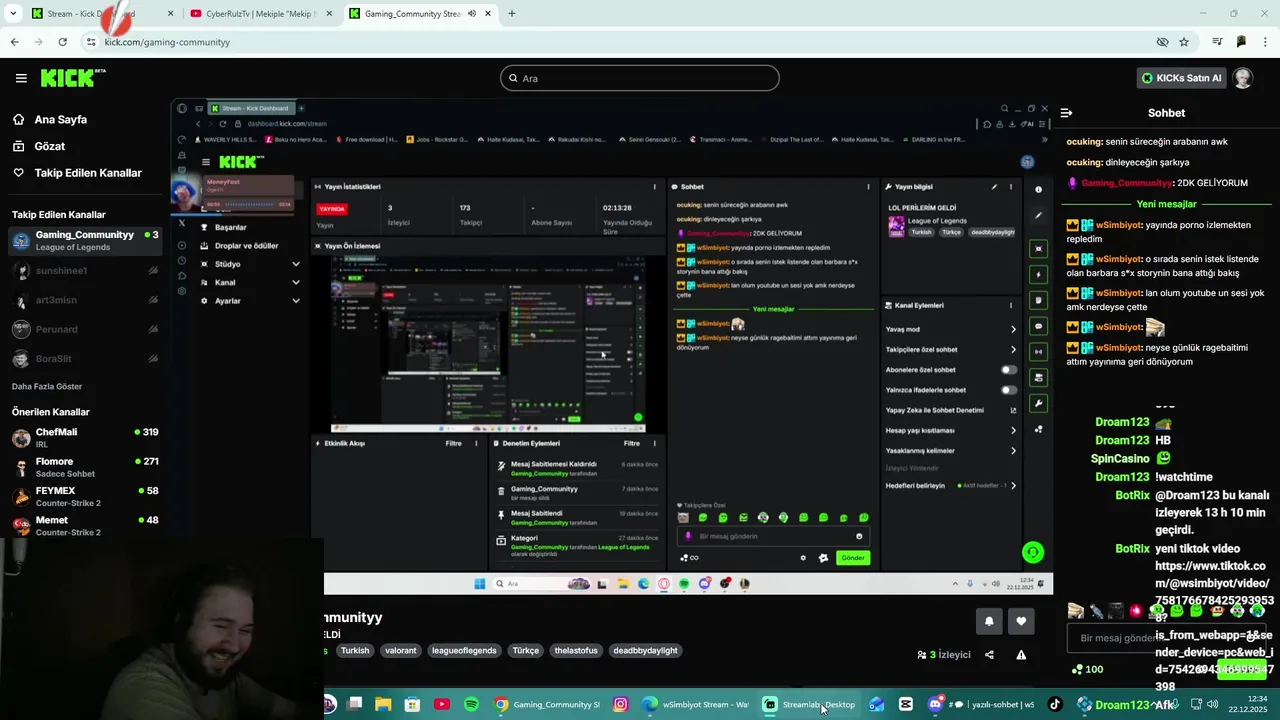Open Chrome media control icon

pyautogui.click(x=1217, y=42)
